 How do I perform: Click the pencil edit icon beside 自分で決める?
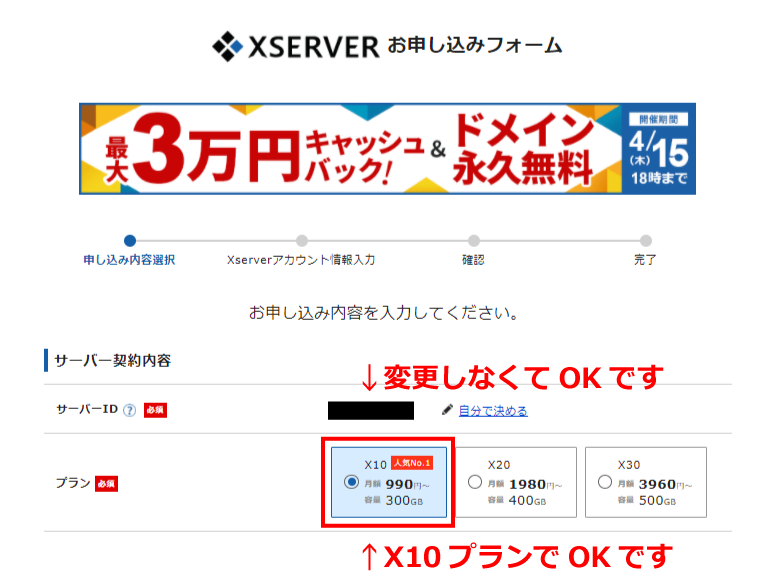click(x=447, y=410)
